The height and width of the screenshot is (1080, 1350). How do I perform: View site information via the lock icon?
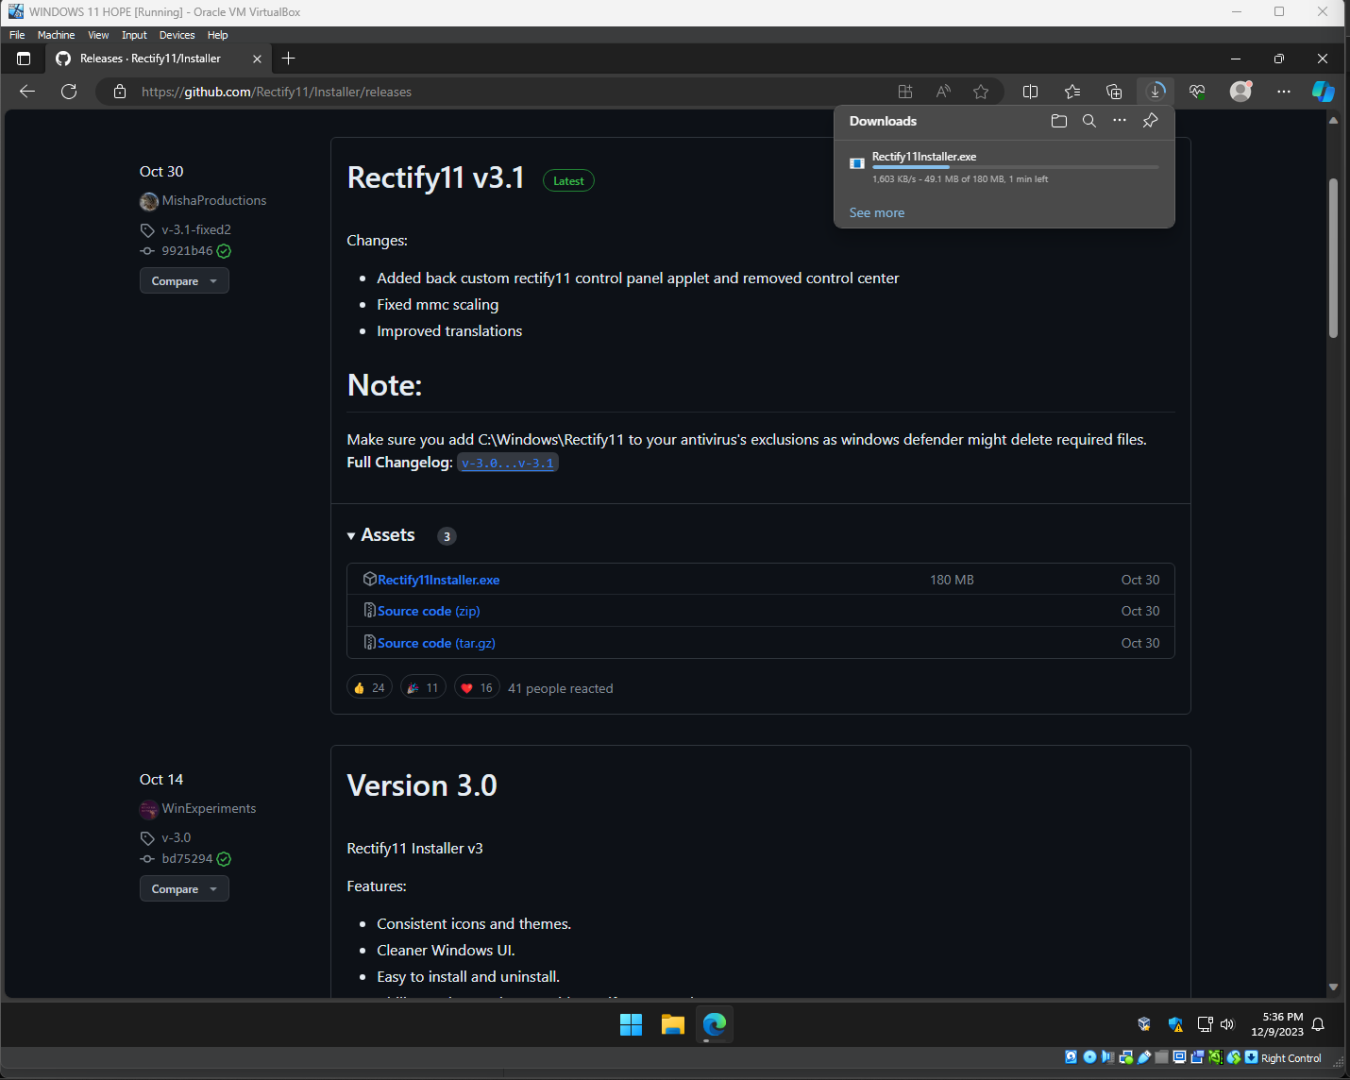[x=120, y=91]
